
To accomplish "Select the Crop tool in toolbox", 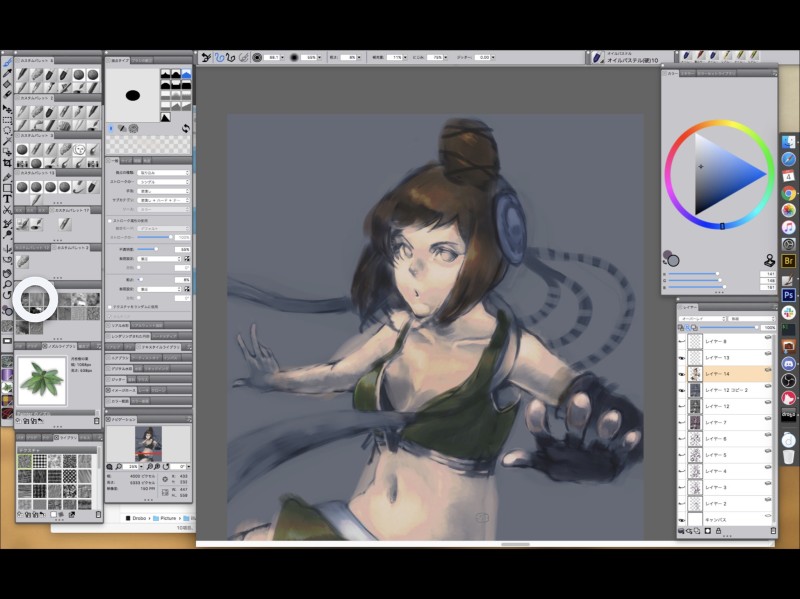I will [7, 163].
